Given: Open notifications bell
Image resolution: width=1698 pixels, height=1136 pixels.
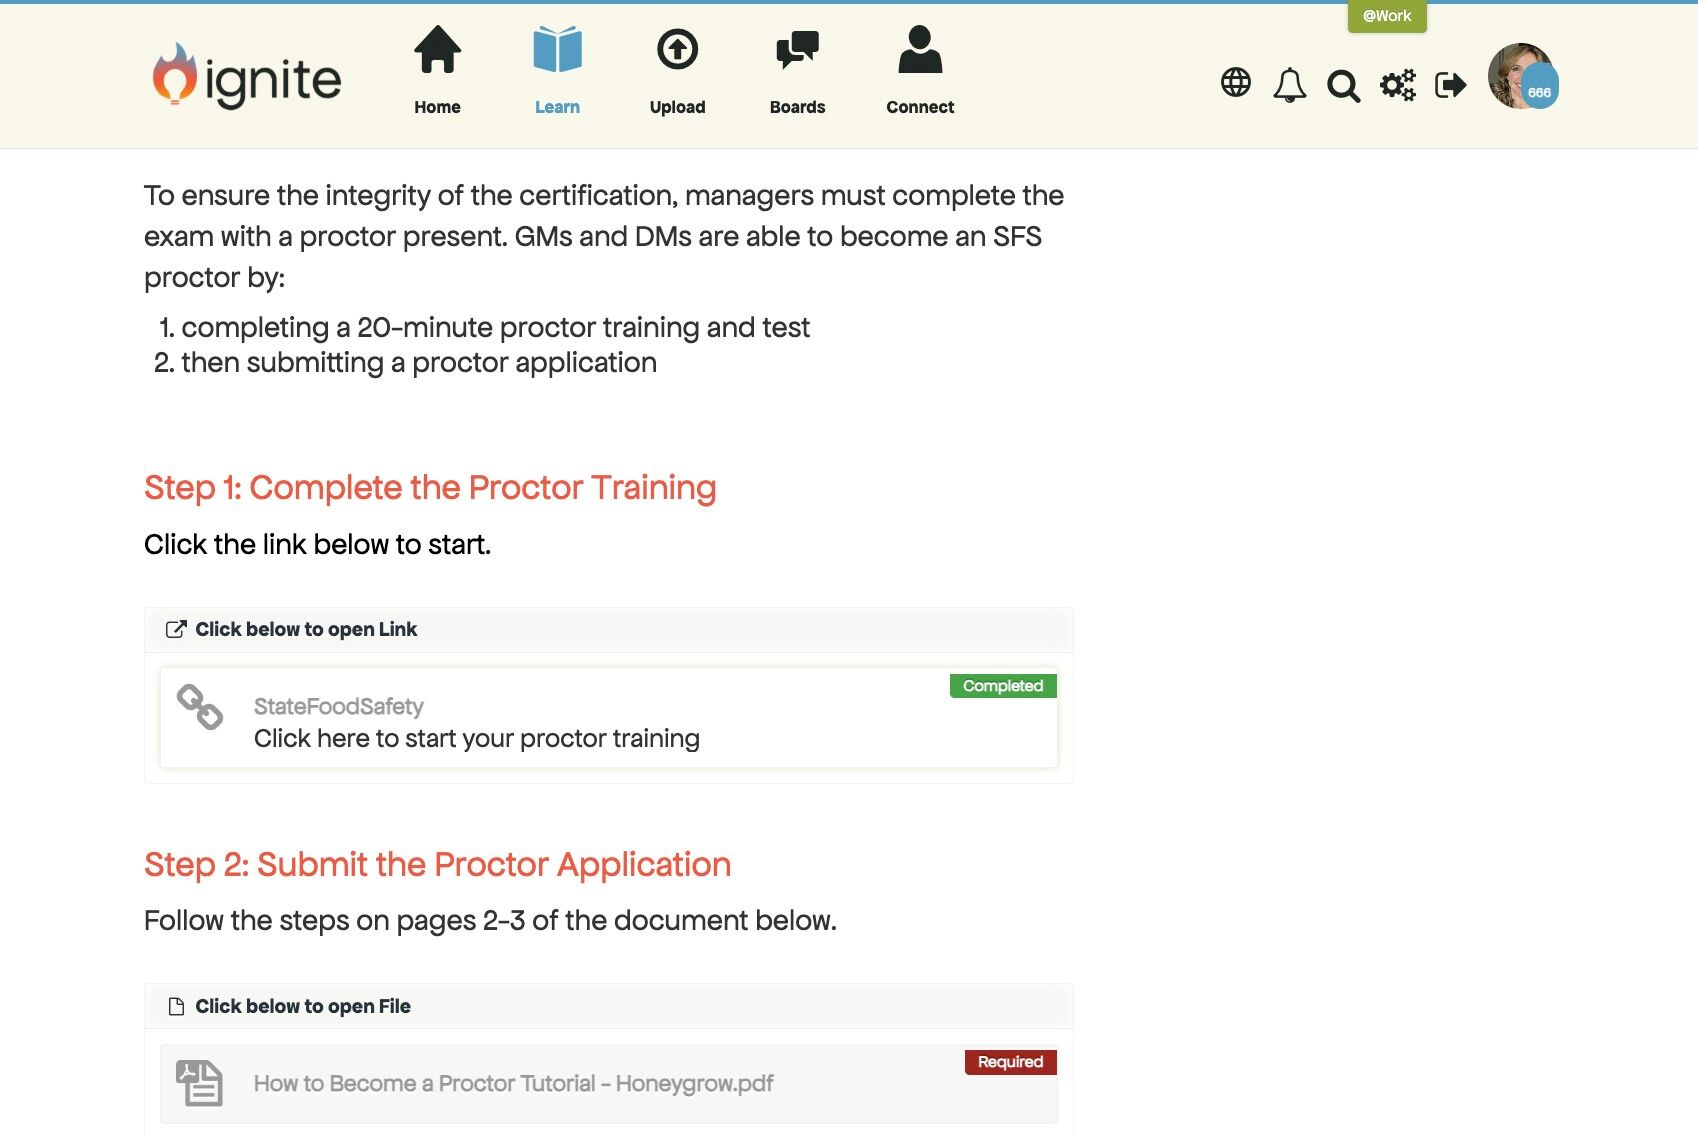Looking at the screenshot, I should [x=1290, y=85].
